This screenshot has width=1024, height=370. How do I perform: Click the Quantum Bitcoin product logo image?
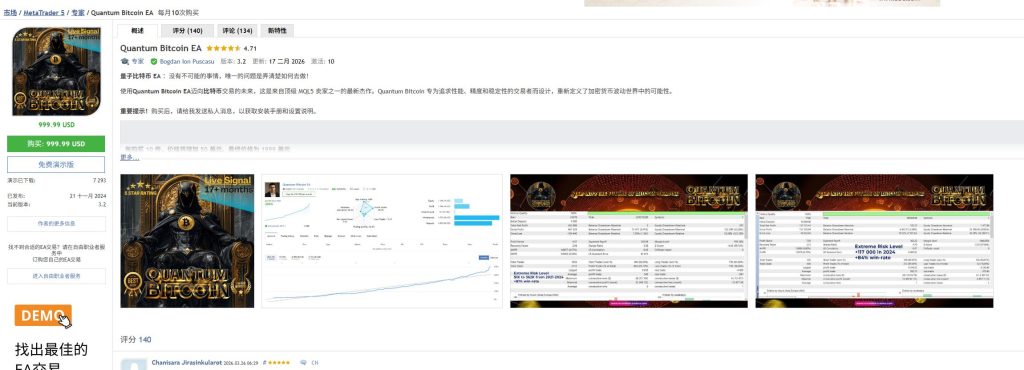(56, 71)
